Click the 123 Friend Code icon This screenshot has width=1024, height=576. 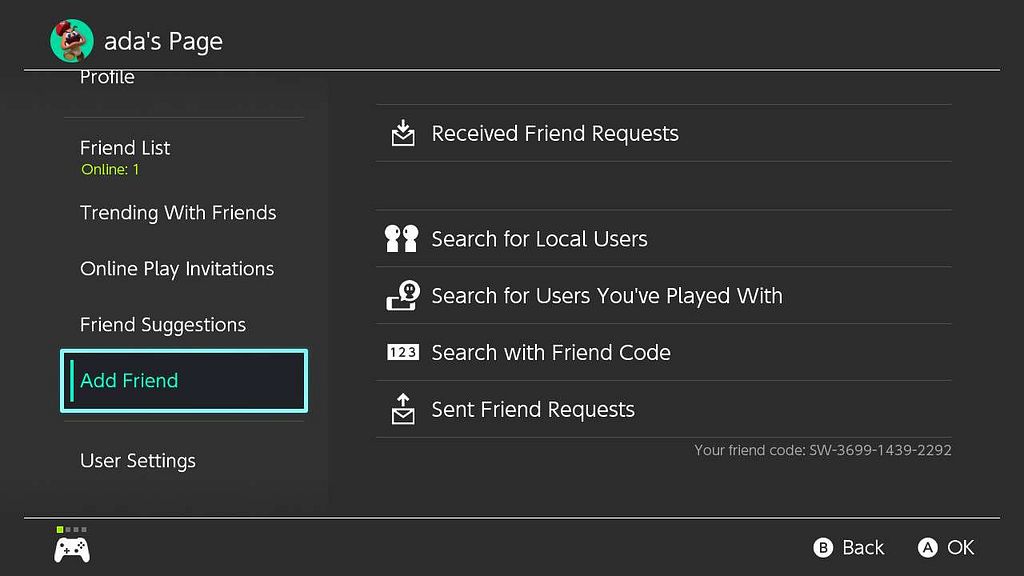tap(403, 353)
